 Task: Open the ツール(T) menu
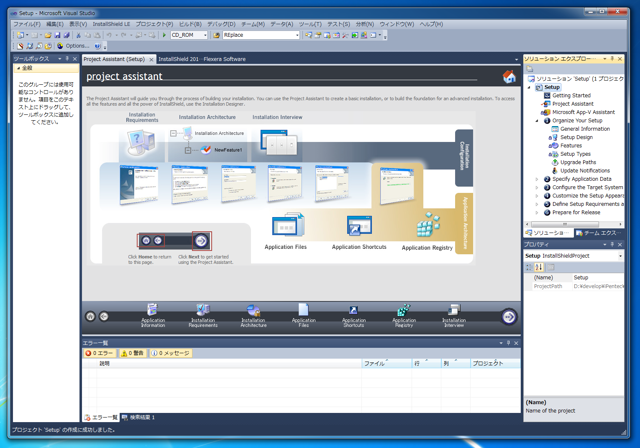(310, 24)
